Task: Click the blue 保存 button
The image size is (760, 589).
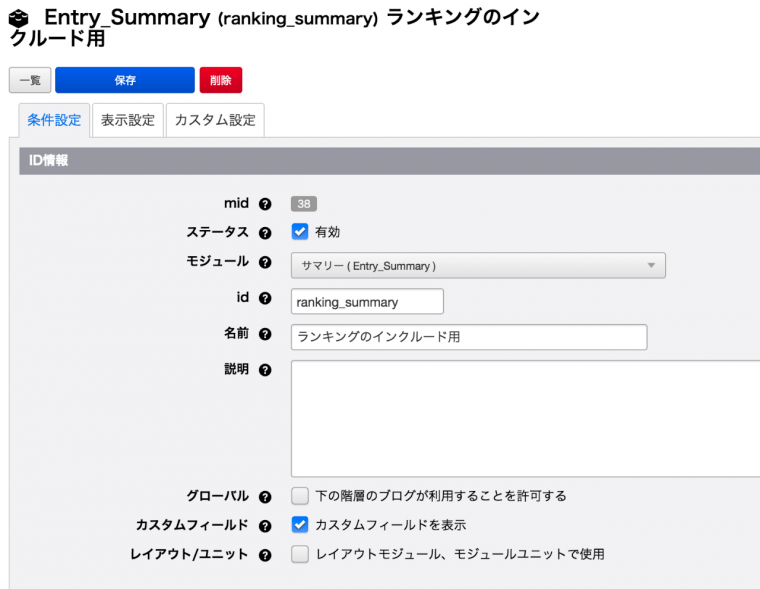Action: [125, 81]
